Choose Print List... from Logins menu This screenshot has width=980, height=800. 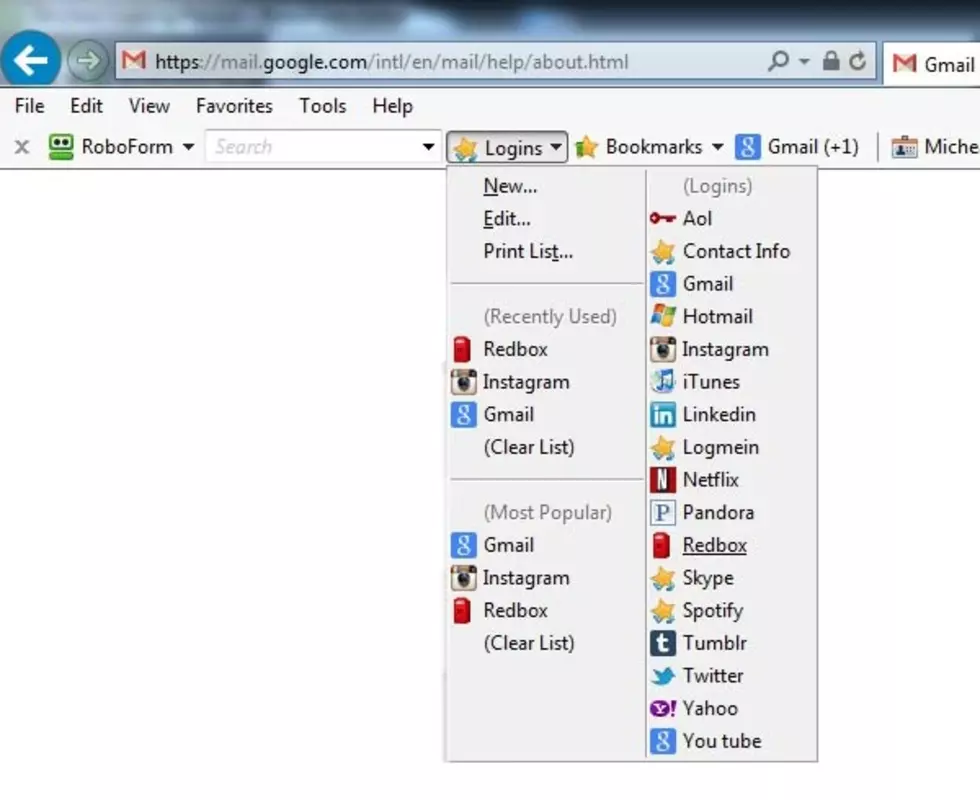pyautogui.click(x=528, y=251)
